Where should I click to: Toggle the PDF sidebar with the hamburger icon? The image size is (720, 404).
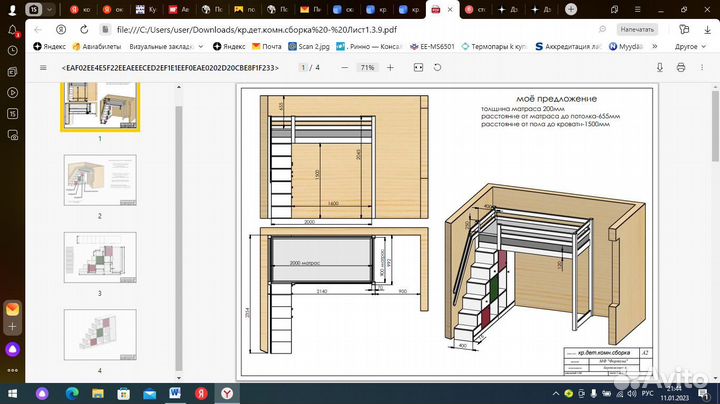point(43,67)
